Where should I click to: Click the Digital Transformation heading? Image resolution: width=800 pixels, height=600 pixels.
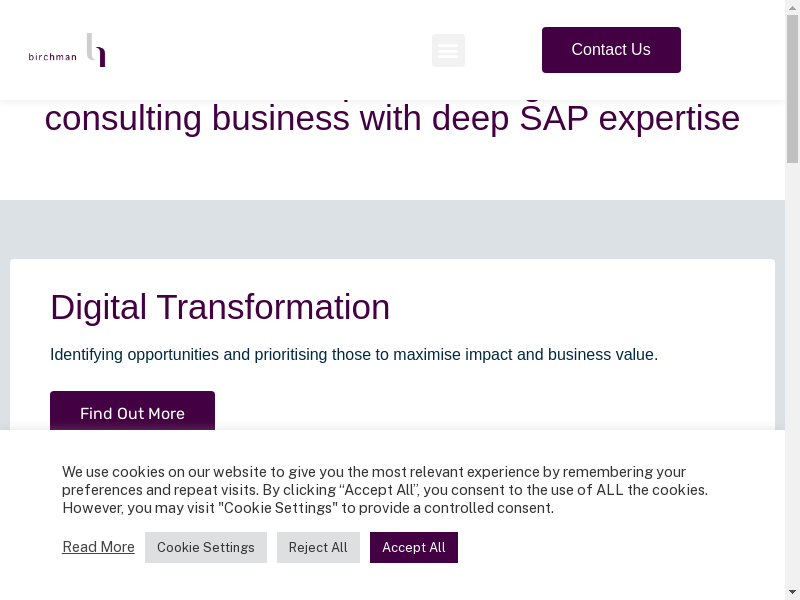220,307
